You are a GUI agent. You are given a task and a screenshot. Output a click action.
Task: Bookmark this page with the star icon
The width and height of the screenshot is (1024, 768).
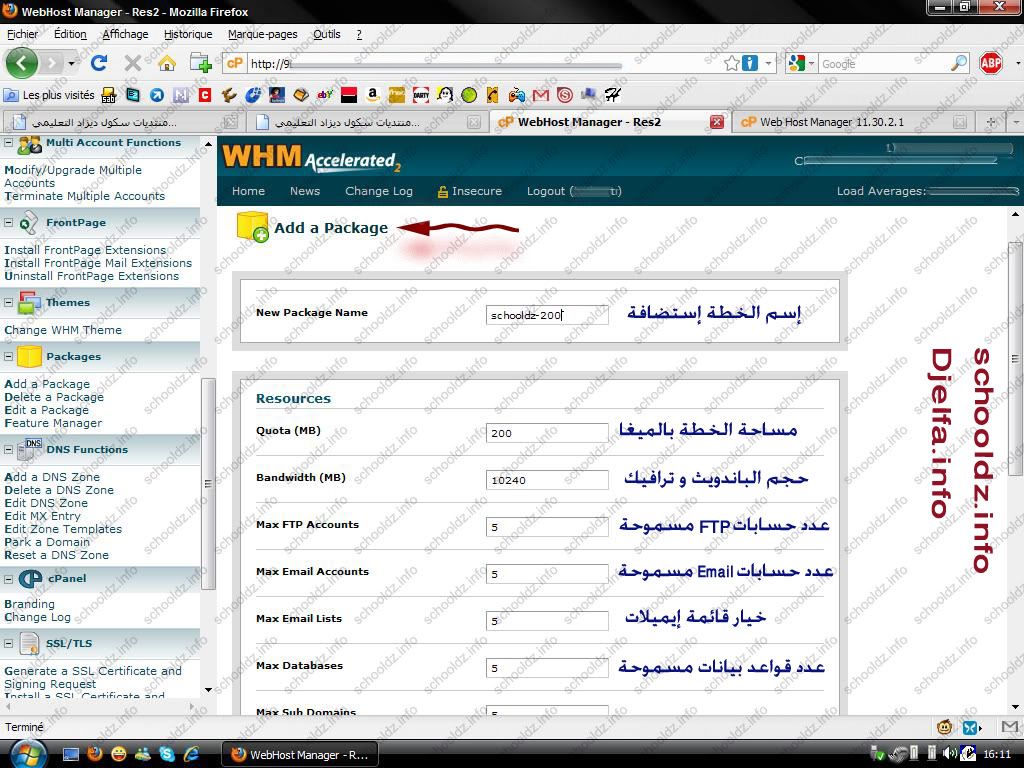[731, 63]
